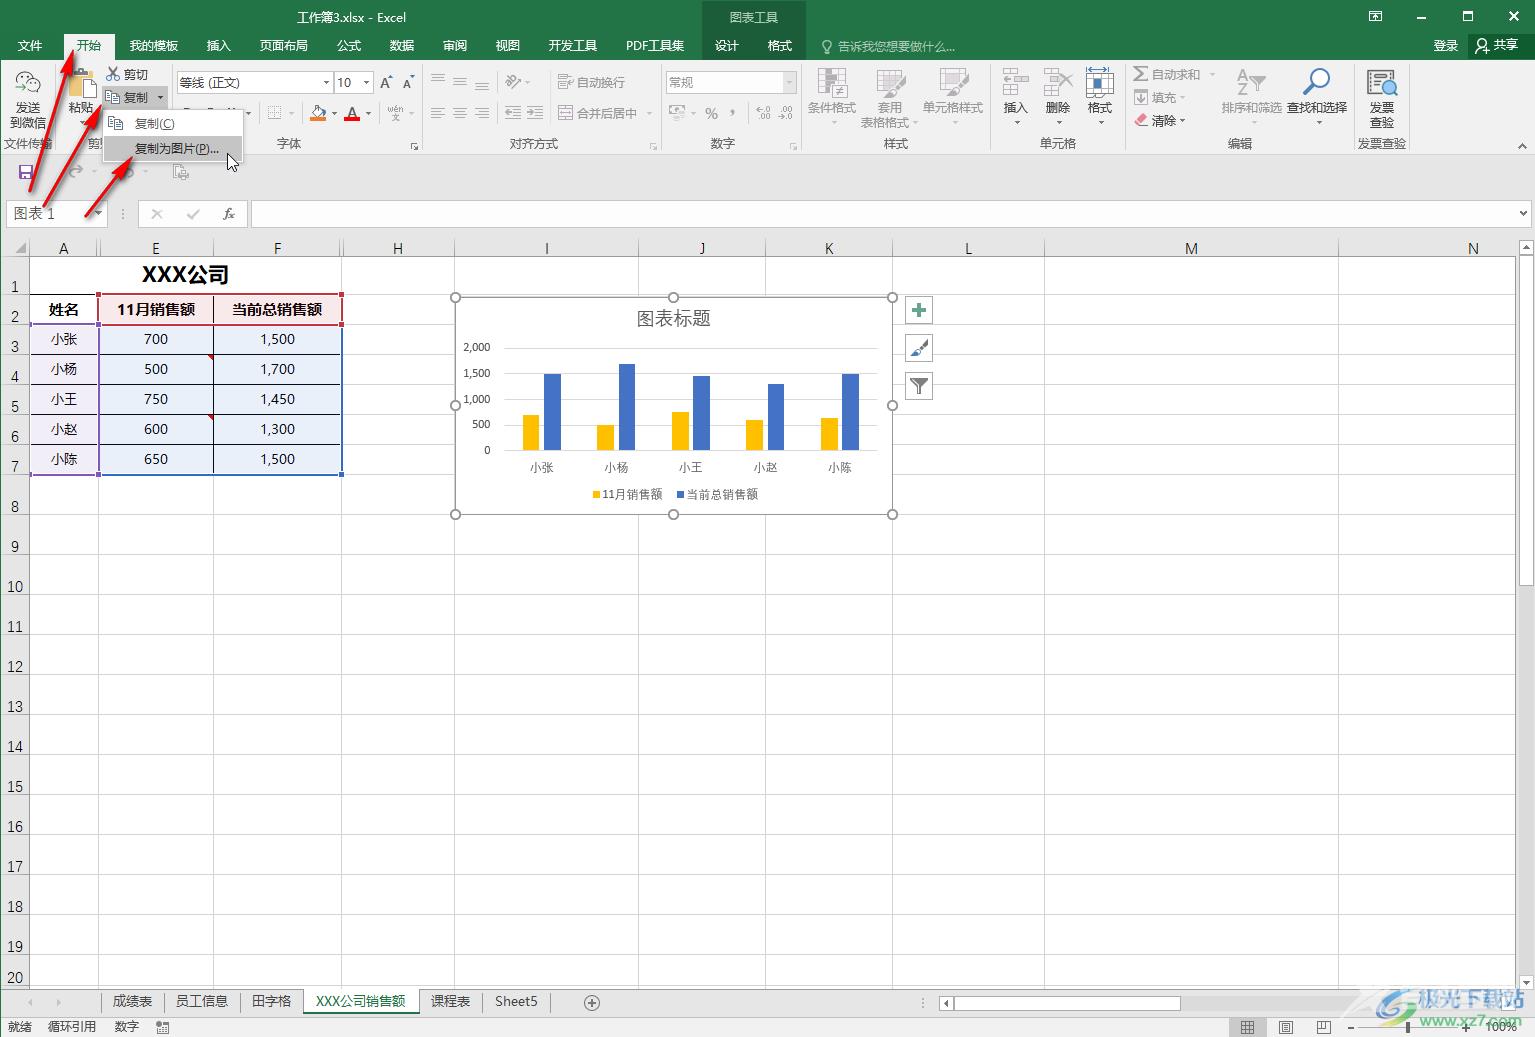This screenshot has width=1535, height=1037.
Task: Open the 课程表 sheet tab
Action: tap(450, 1001)
